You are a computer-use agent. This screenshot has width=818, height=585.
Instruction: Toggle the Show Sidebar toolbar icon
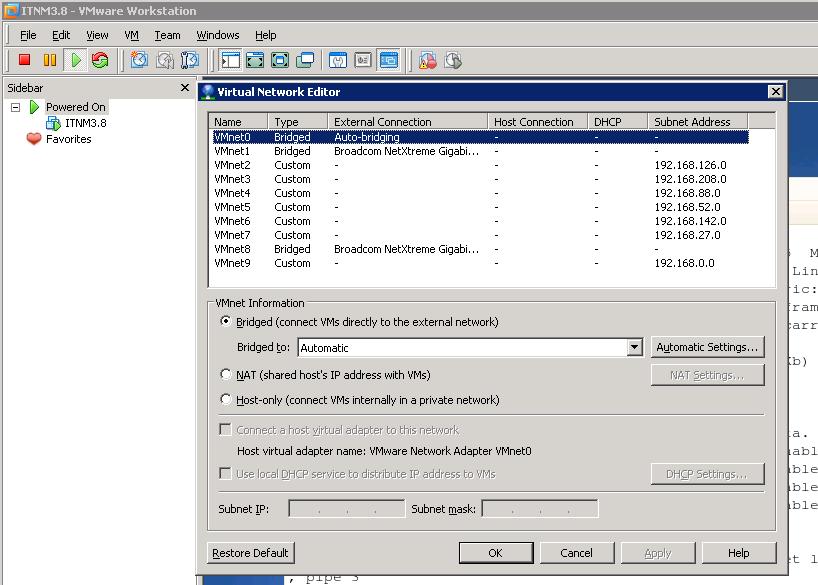click(230, 60)
